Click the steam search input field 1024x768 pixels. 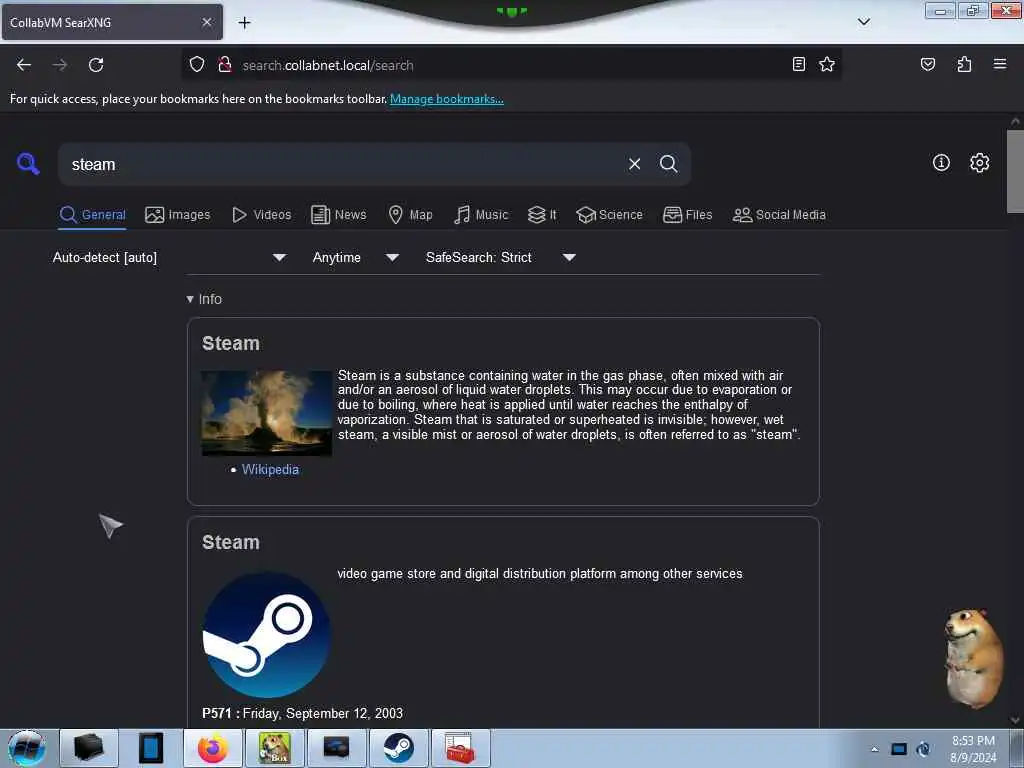340,165
